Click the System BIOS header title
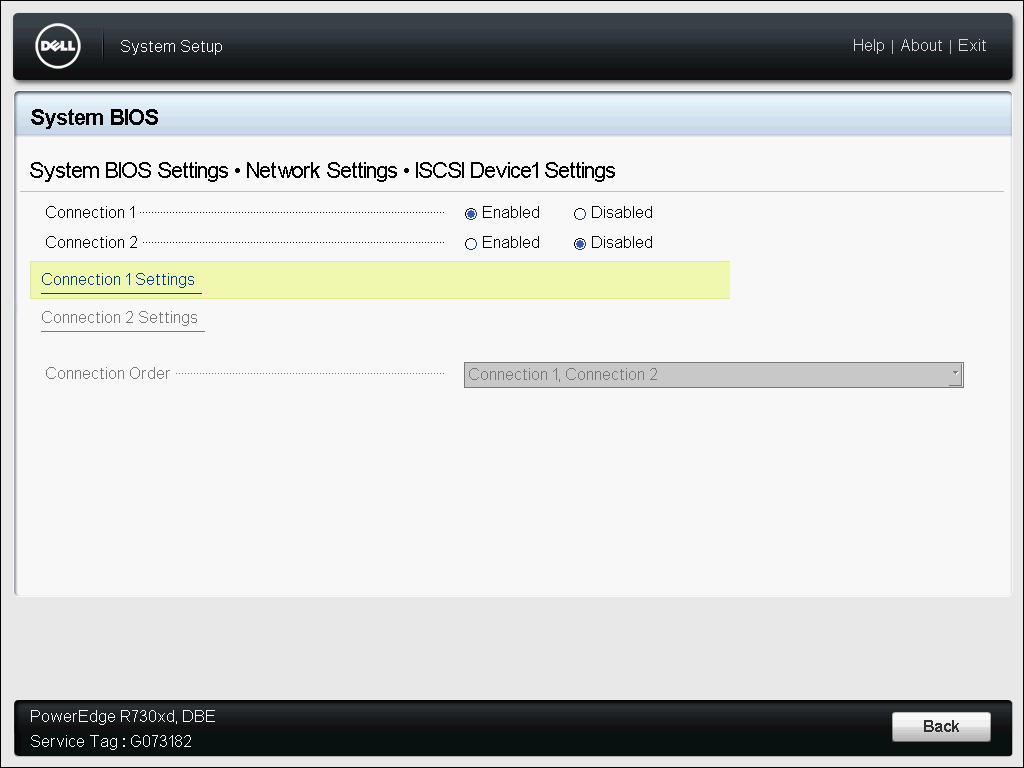This screenshot has height=768, width=1024. (95, 118)
